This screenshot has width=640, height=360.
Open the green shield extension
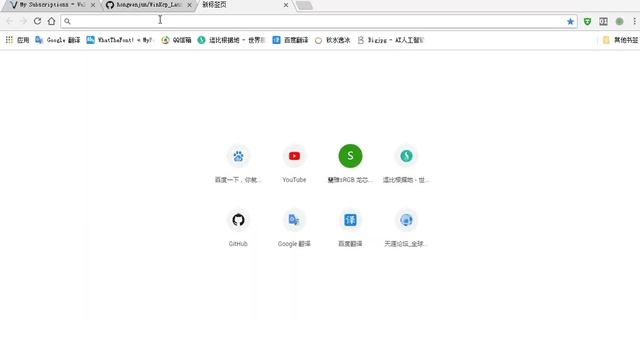point(587,21)
